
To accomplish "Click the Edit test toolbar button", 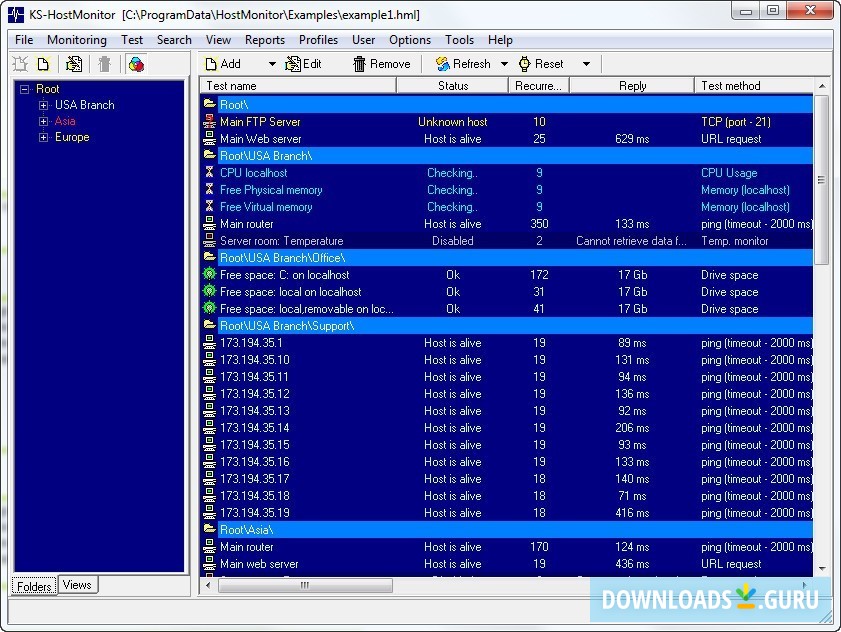I will pyautogui.click(x=304, y=64).
